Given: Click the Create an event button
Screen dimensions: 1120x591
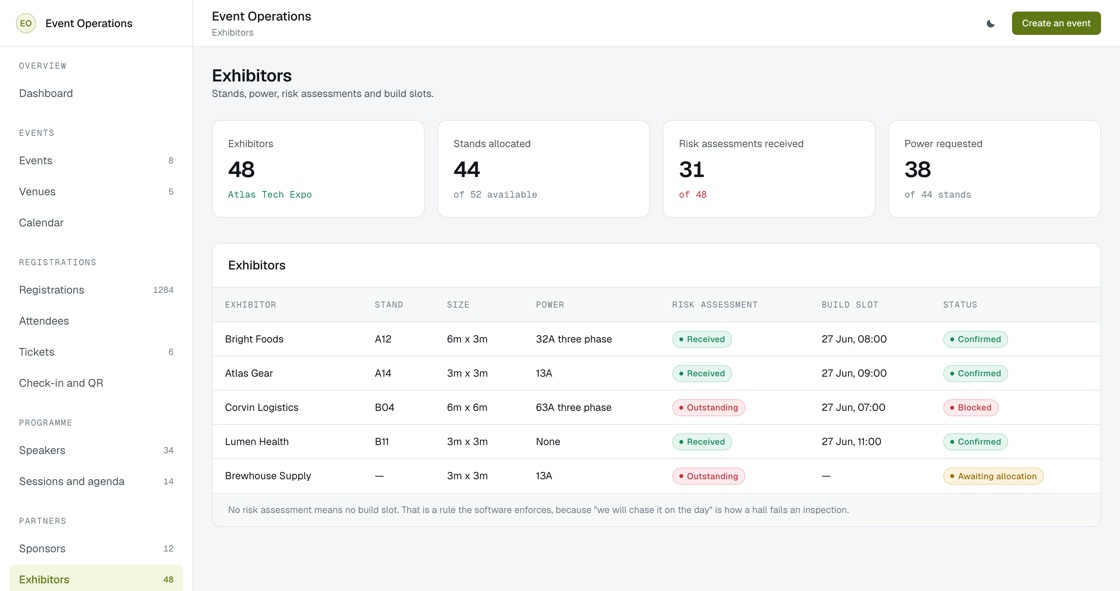Looking at the screenshot, I should point(1056,24).
